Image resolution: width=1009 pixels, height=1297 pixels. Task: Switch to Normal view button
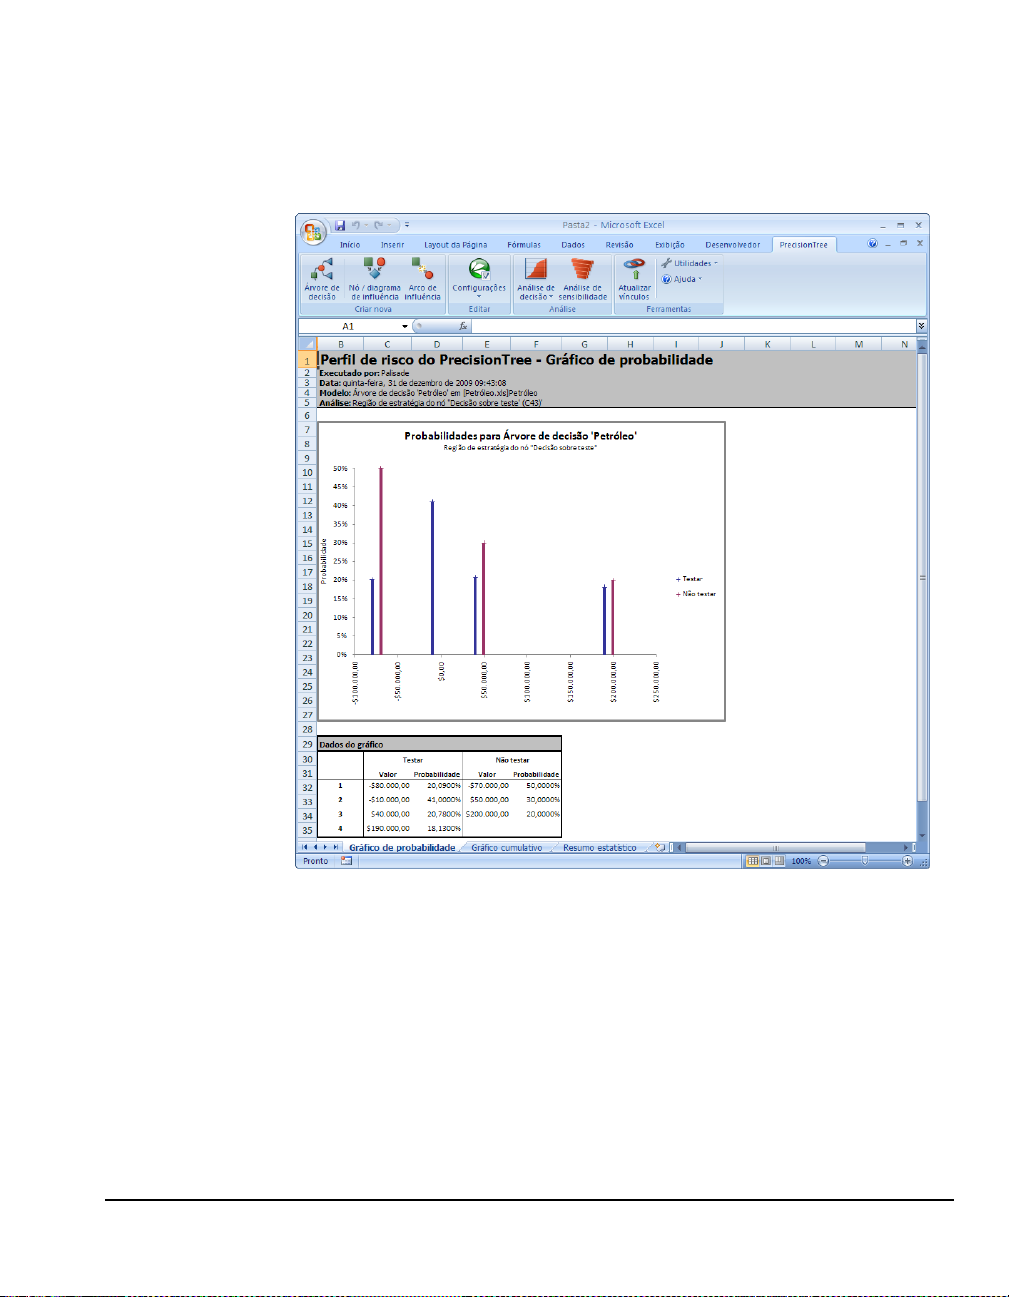[x=753, y=861]
